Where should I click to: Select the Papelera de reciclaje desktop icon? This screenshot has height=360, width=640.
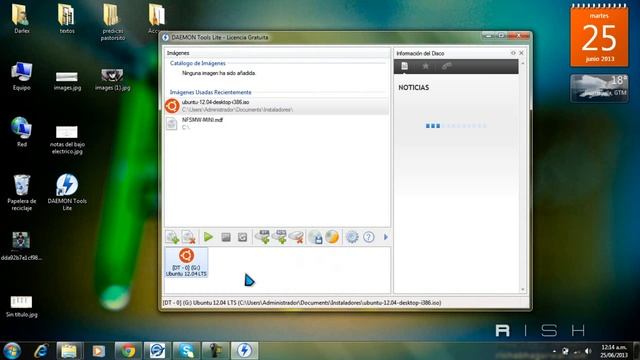tap(22, 192)
